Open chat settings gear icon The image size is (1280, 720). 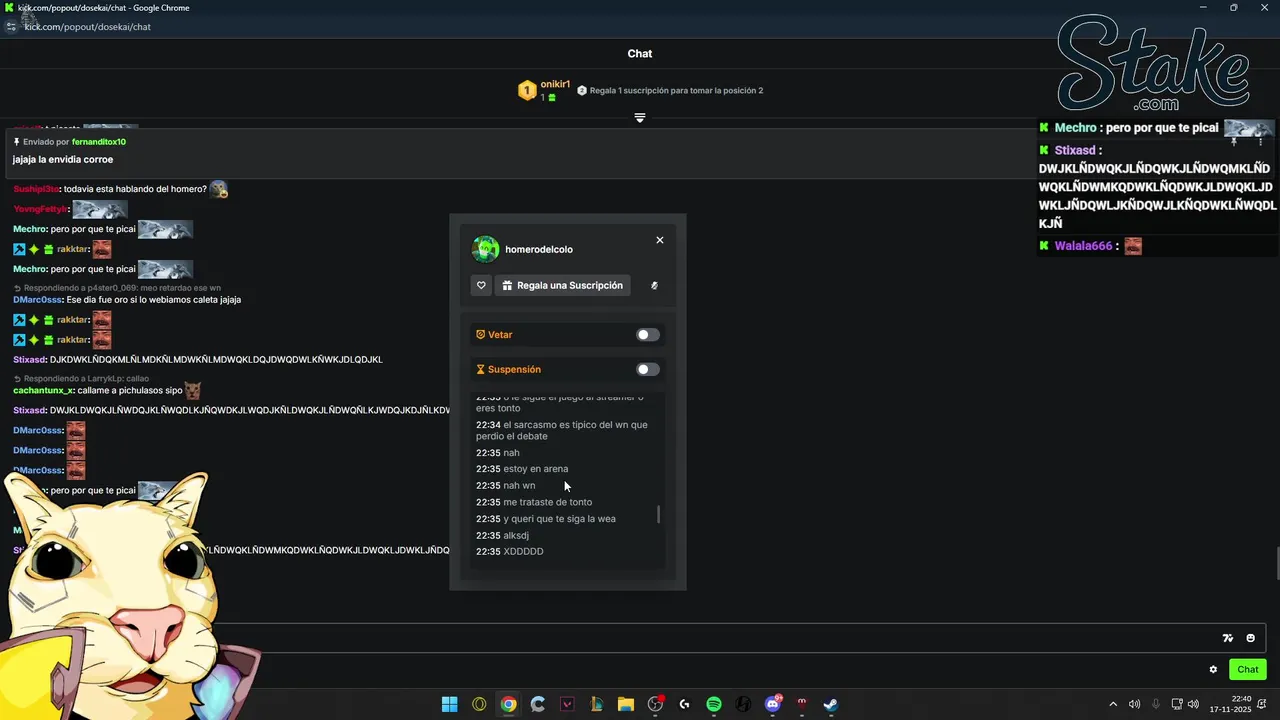(x=1213, y=670)
